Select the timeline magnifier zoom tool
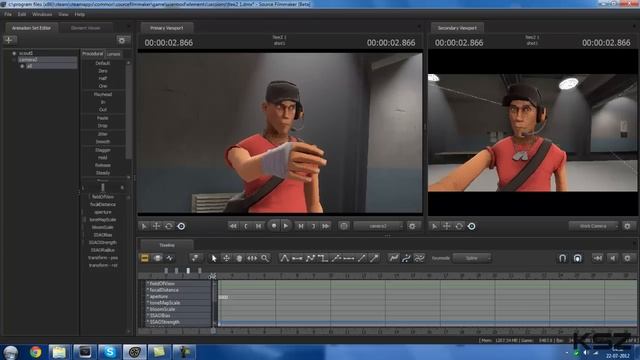Screen dimensions: 640x360 coord(265,258)
